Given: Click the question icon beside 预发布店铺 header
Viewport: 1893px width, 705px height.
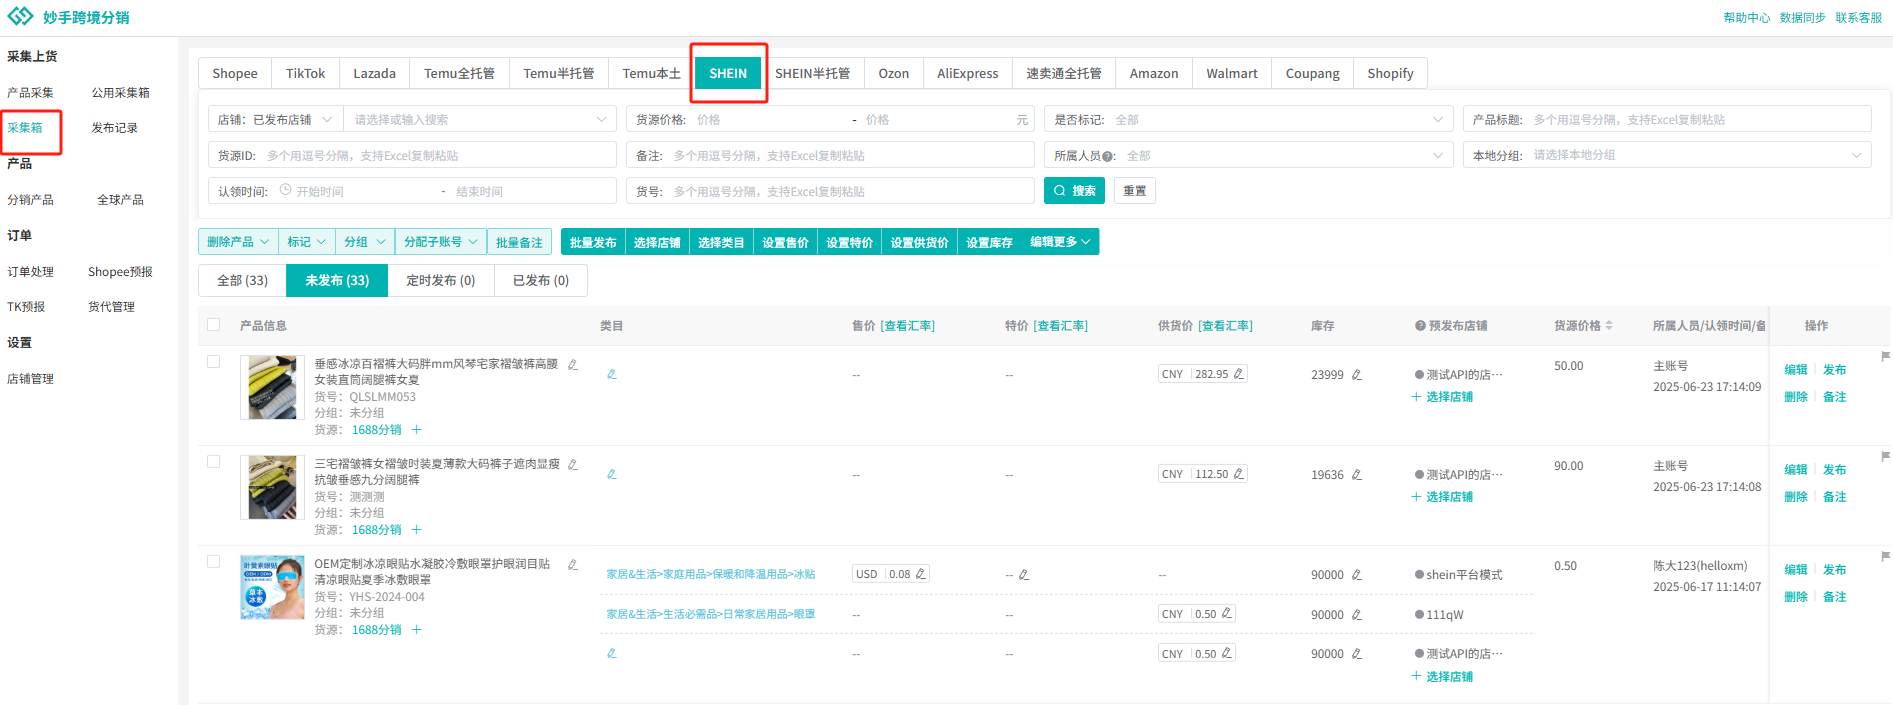Looking at the screenshot, I should [x=1420, y=326].
